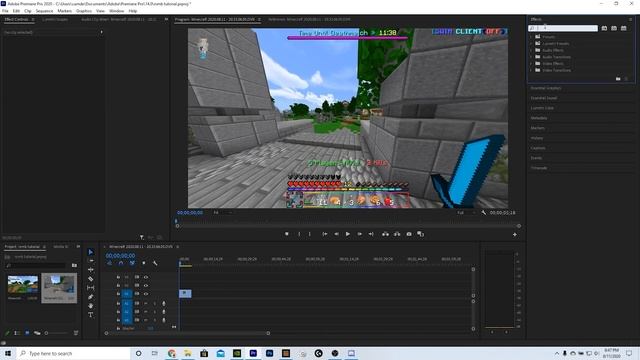Open the Essential Graphics panel
The width and height of the screenshot is (640, 360).
point(546,88)
